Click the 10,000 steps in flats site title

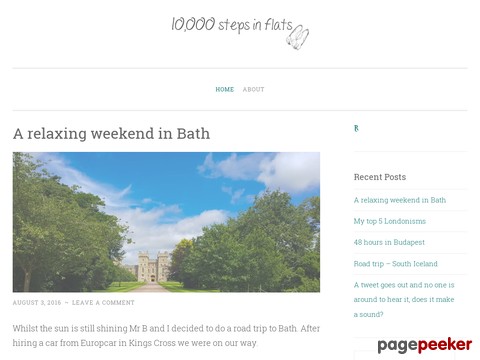coord(232,25)
